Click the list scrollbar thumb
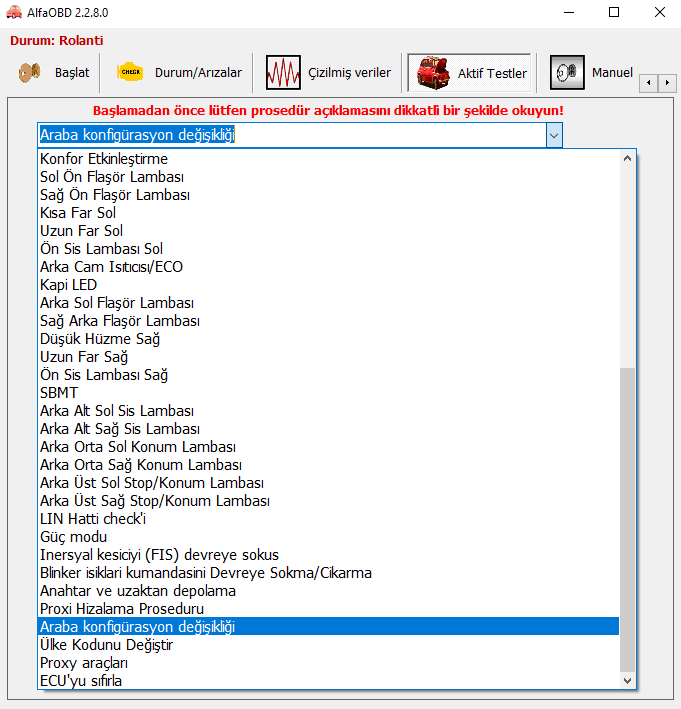The width and height of the screenshot is (681, 709). [x=627, y=518]
